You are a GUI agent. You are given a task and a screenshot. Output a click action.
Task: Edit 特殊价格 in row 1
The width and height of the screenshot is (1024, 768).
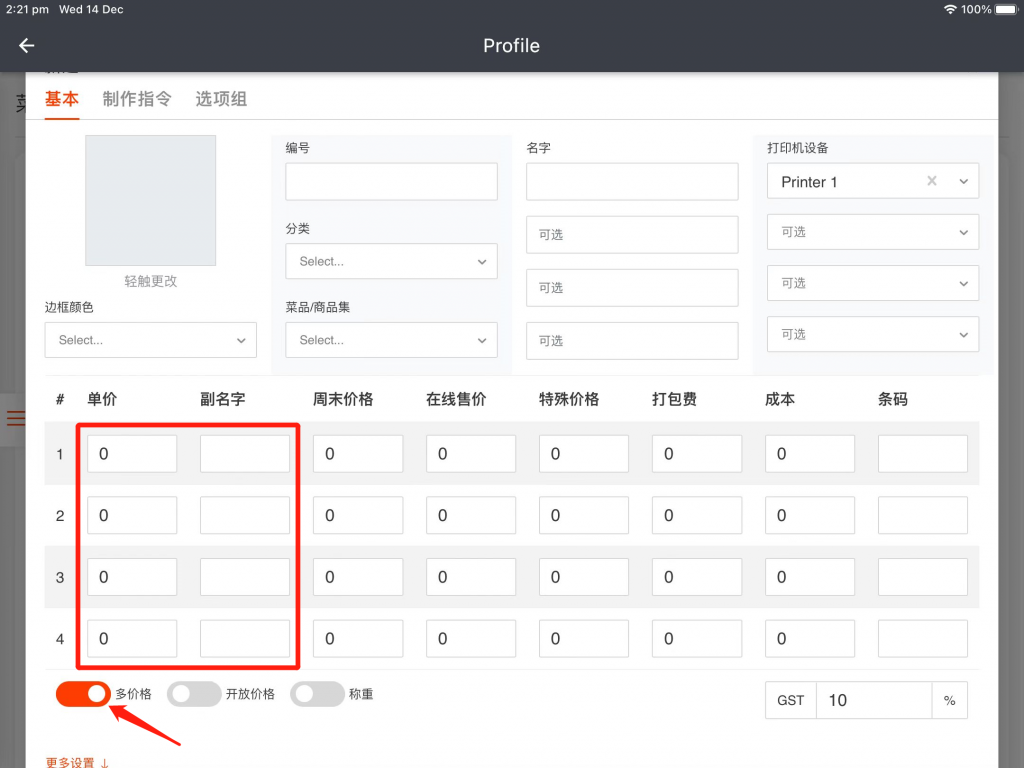584,454
